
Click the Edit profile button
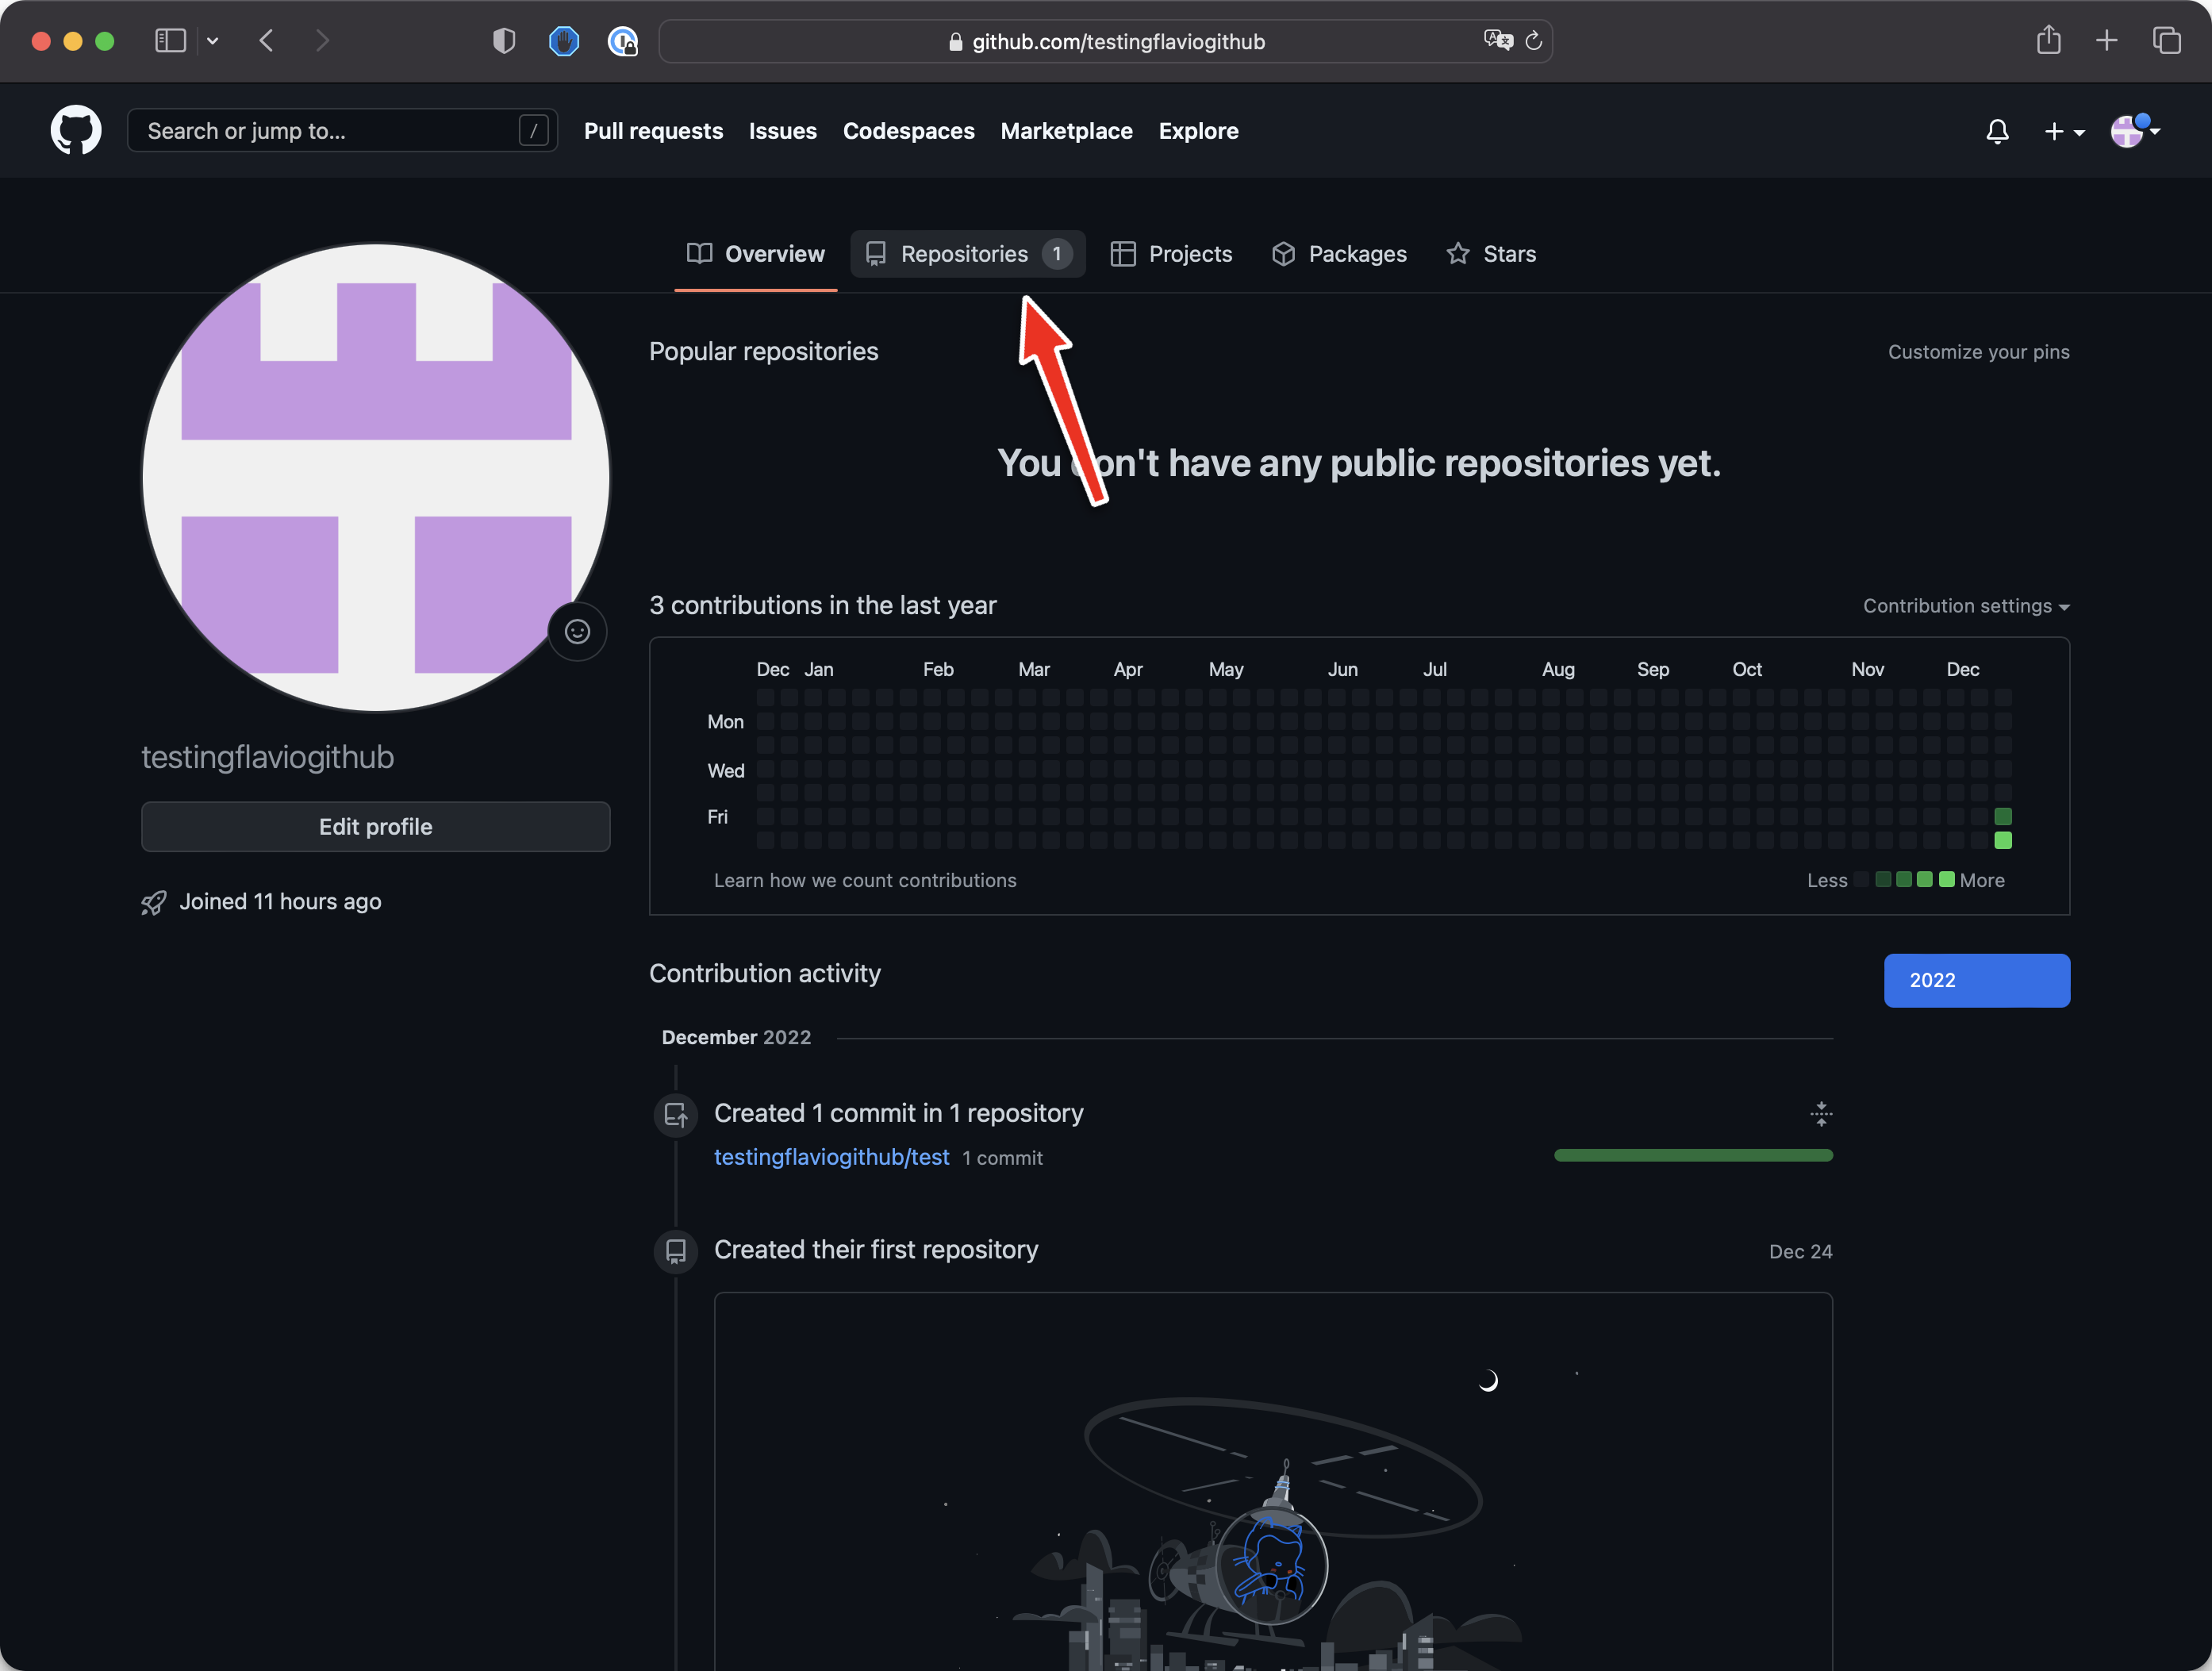click(x=375, y=827)
